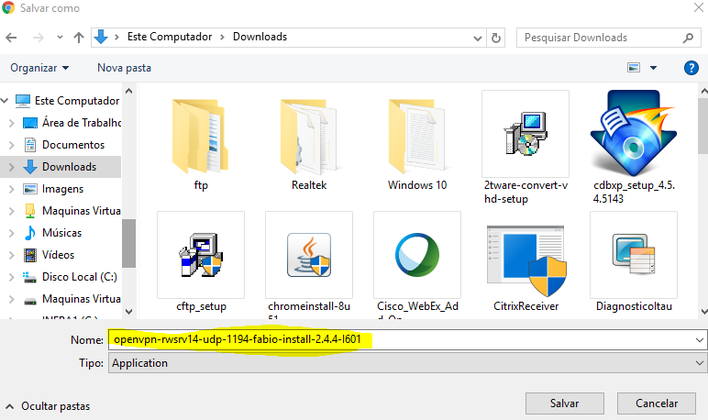Open the ftp folder icon
The height and width of the screenshot is (420, 708).
click(200, 136)
